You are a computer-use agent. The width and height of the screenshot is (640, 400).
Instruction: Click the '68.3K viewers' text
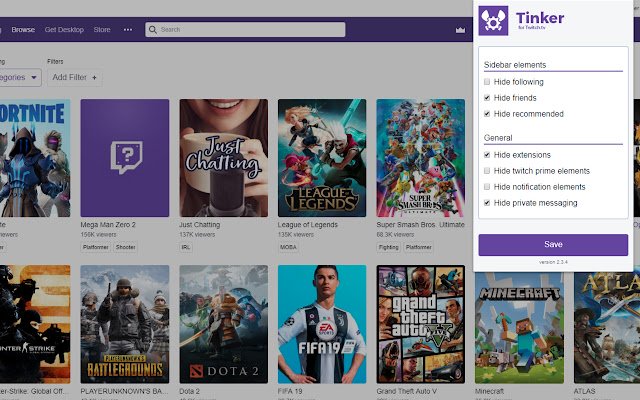(395, 235)
